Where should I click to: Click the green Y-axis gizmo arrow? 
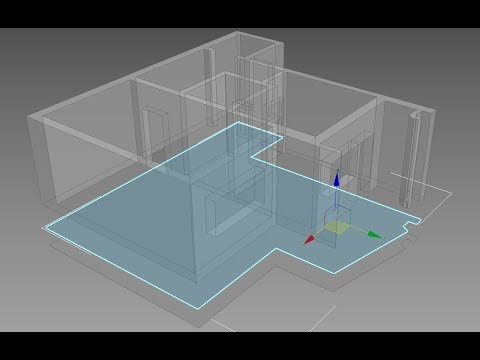pos(376,235)
